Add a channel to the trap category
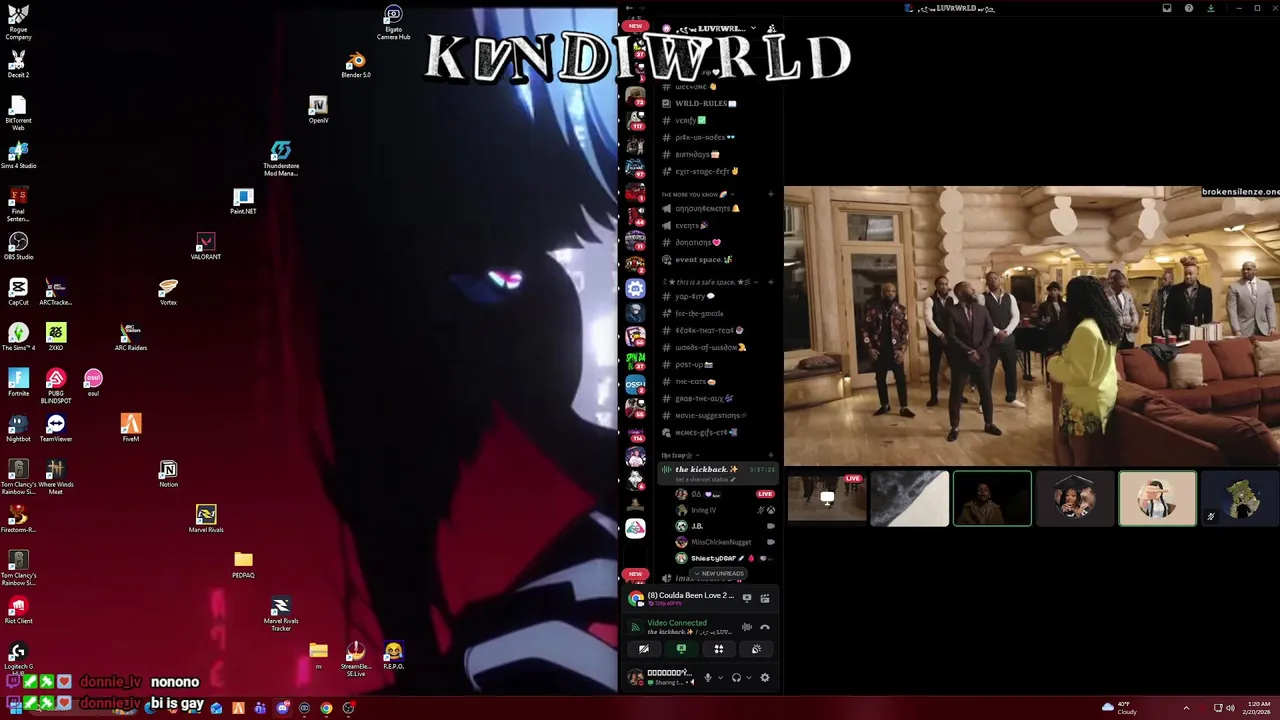 pyautogui.click(x=771, y=456)
